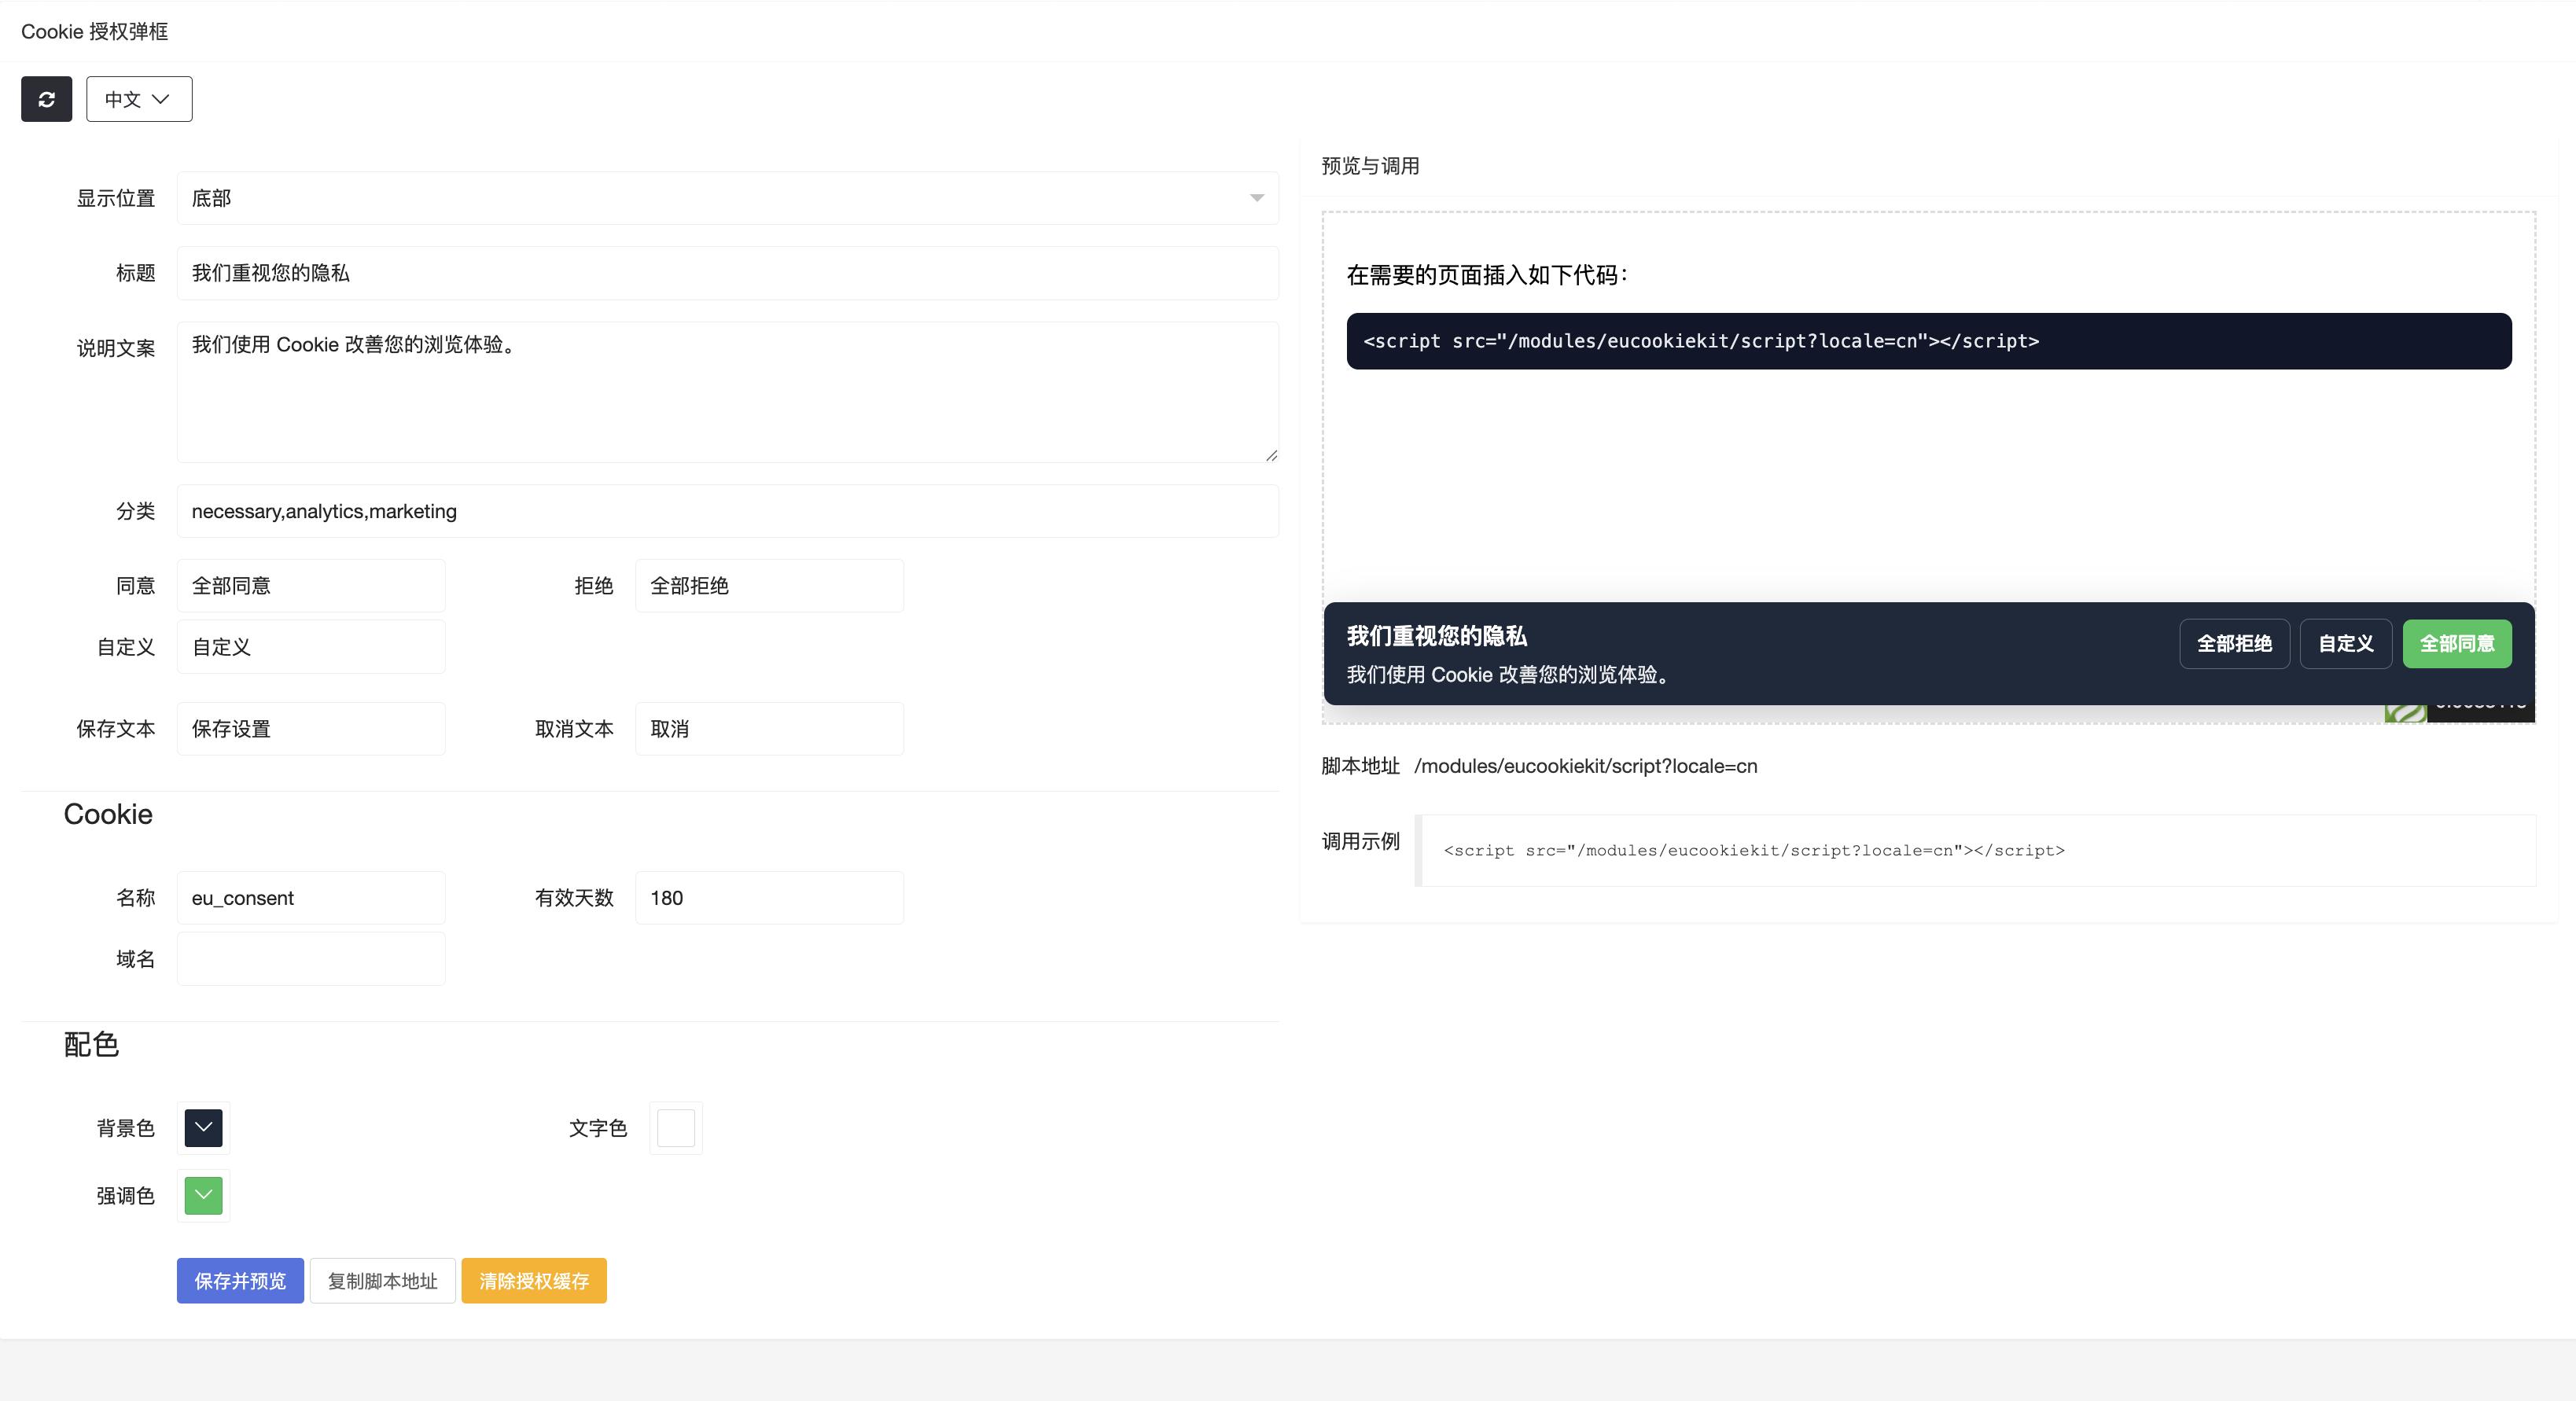Click the yellow 清除授权缓存 button

point(533,1280)
